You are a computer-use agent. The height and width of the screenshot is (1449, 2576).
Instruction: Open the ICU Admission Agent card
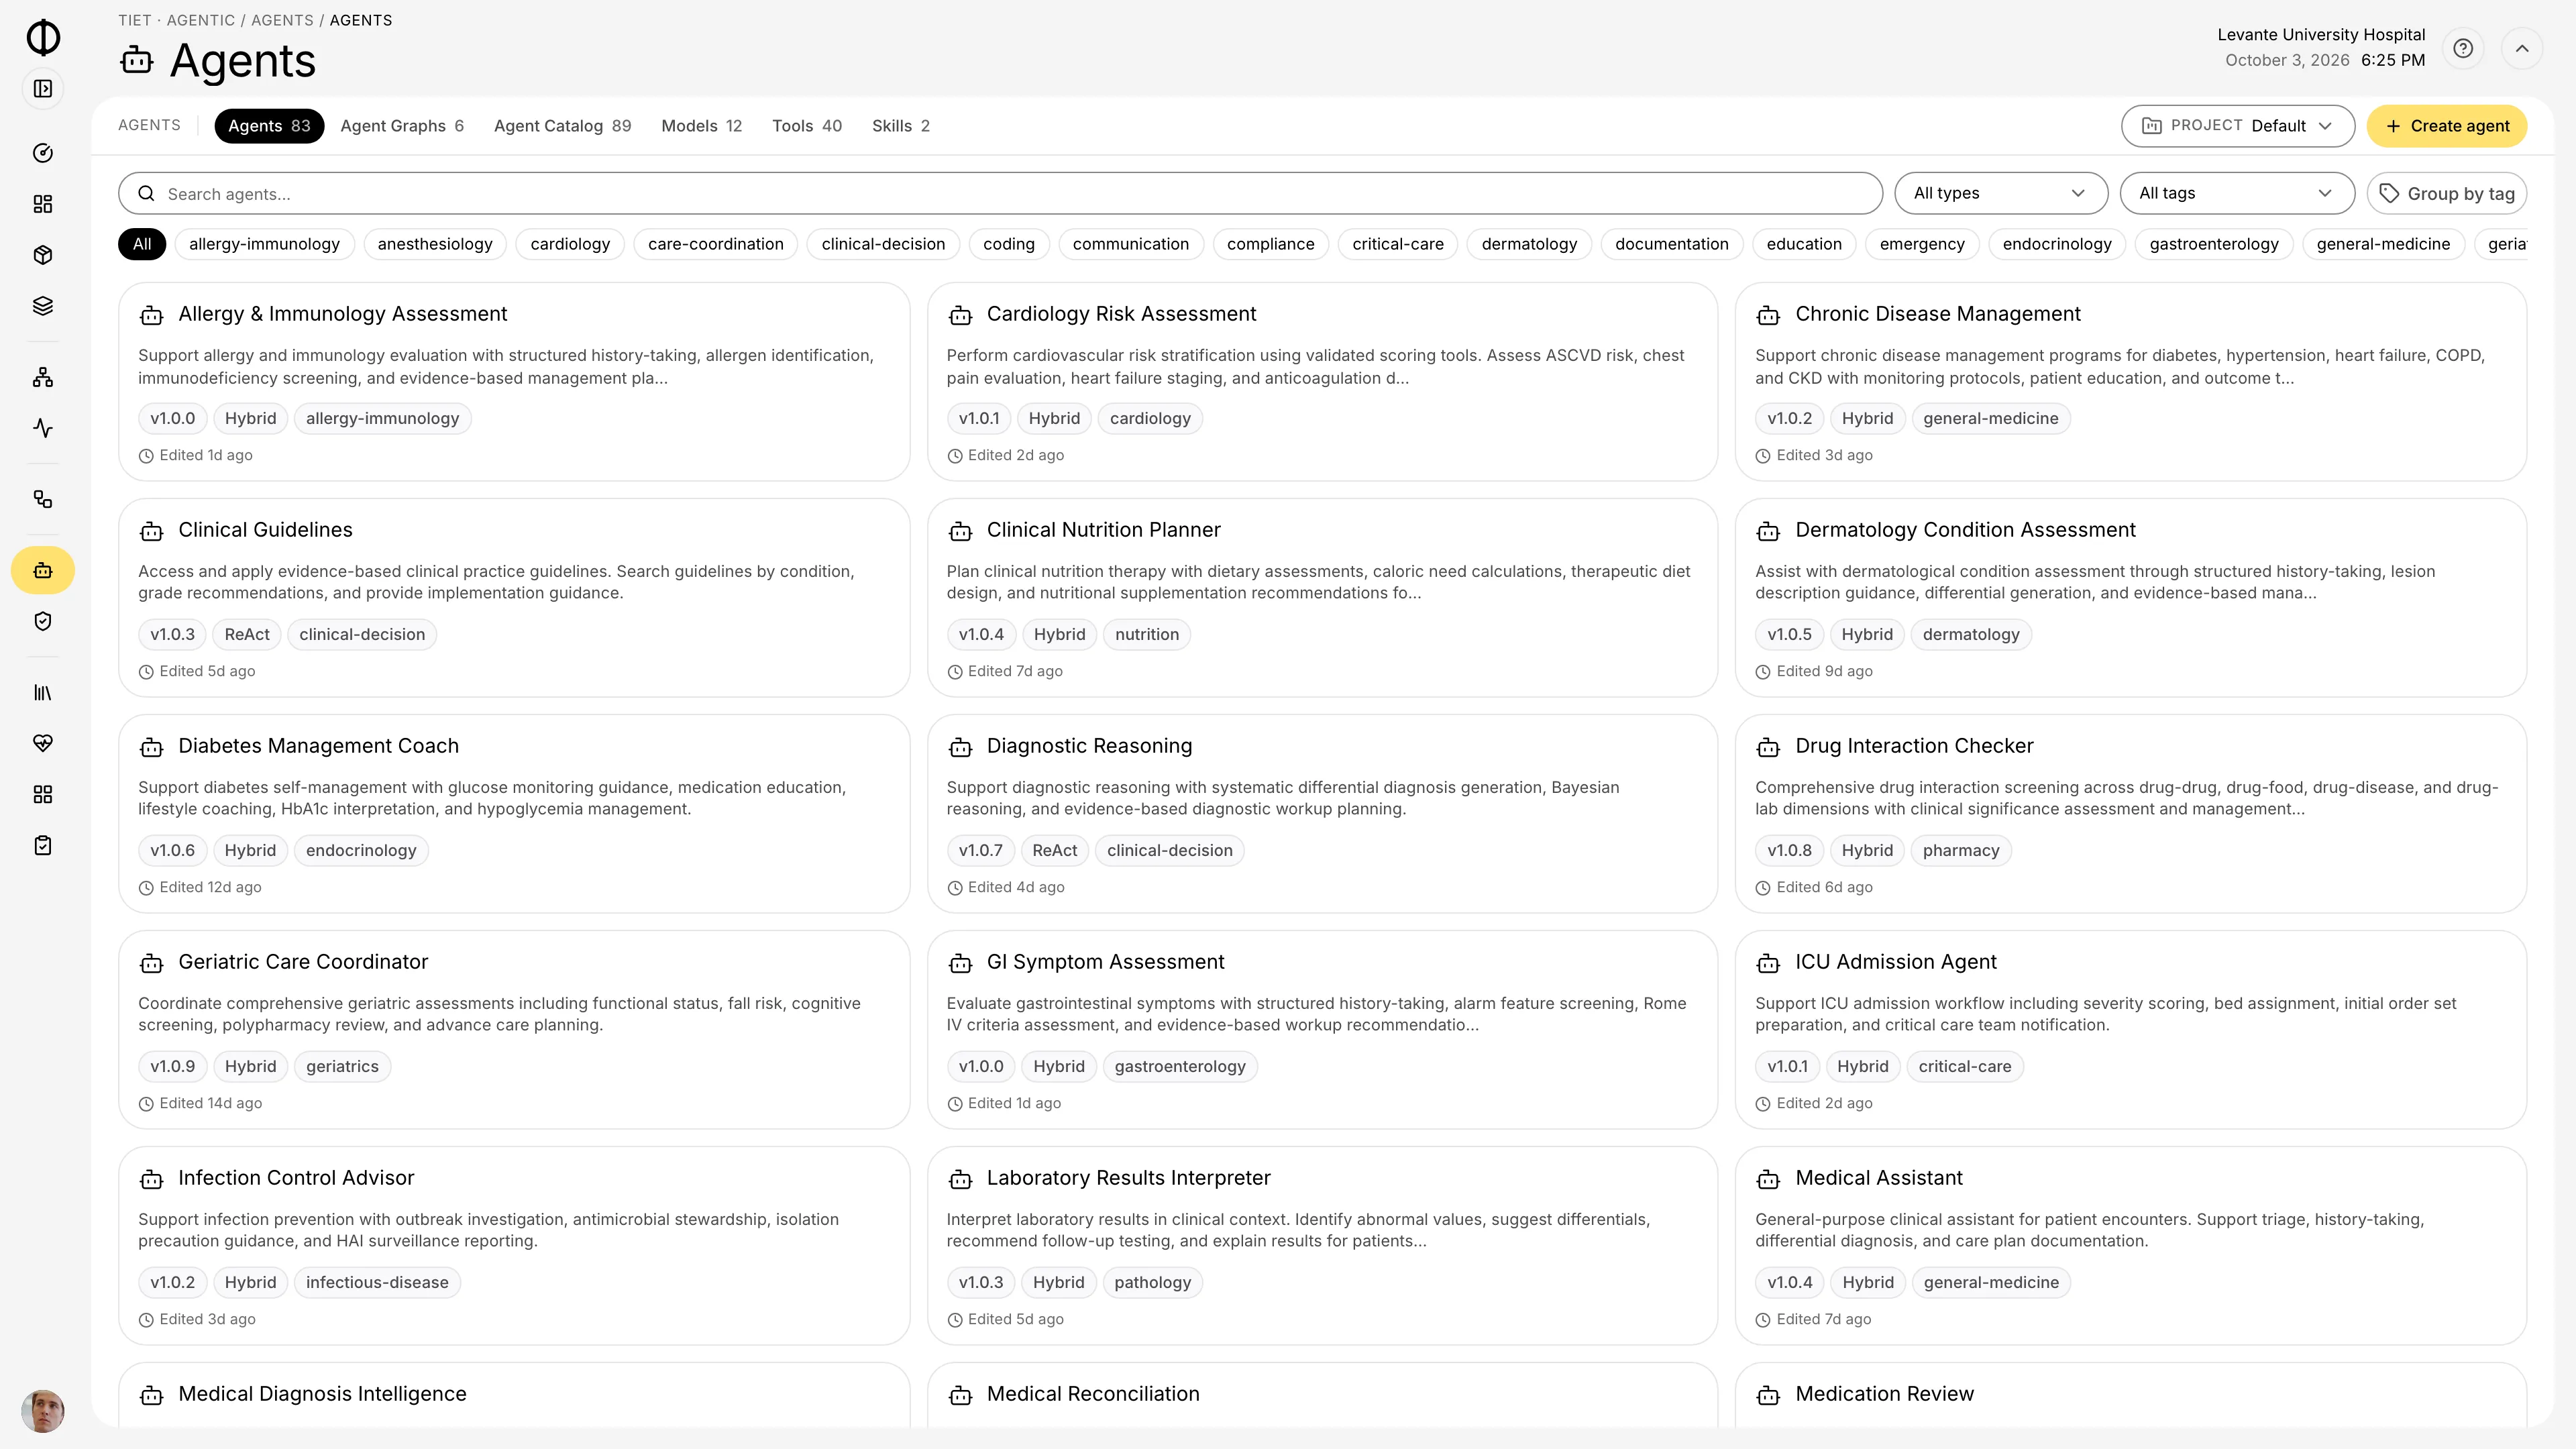(2130, 1030)
